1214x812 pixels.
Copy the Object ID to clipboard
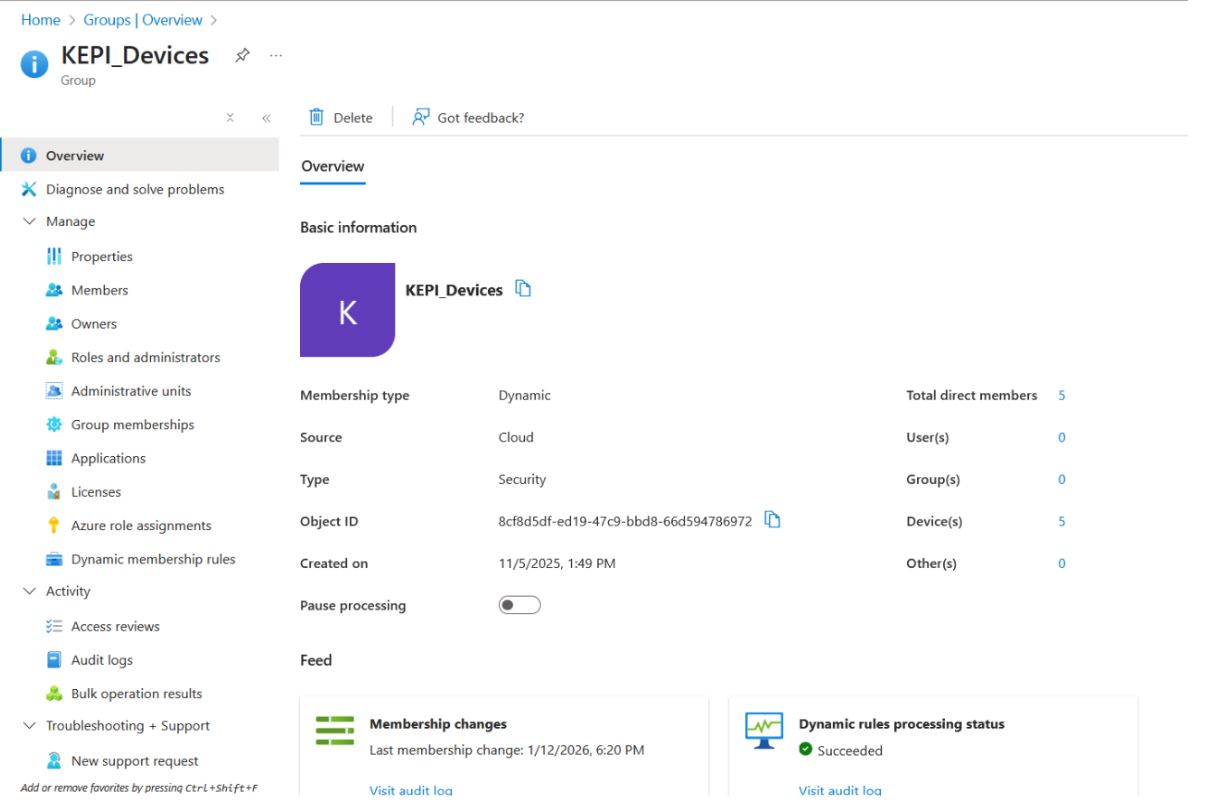pyautogui.click(x=772, y=520)
